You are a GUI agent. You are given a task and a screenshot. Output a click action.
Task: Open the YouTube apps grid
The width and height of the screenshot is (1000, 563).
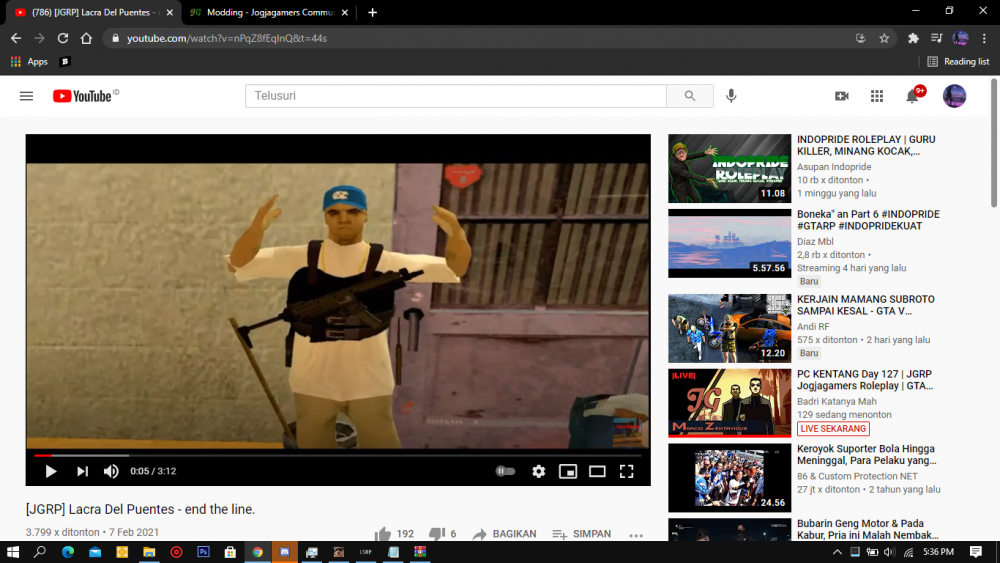pos(877,96)
